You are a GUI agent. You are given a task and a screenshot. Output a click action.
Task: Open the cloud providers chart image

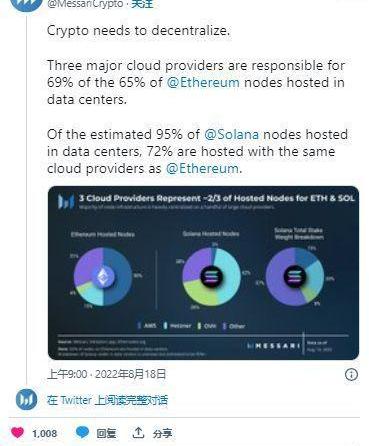203,273
